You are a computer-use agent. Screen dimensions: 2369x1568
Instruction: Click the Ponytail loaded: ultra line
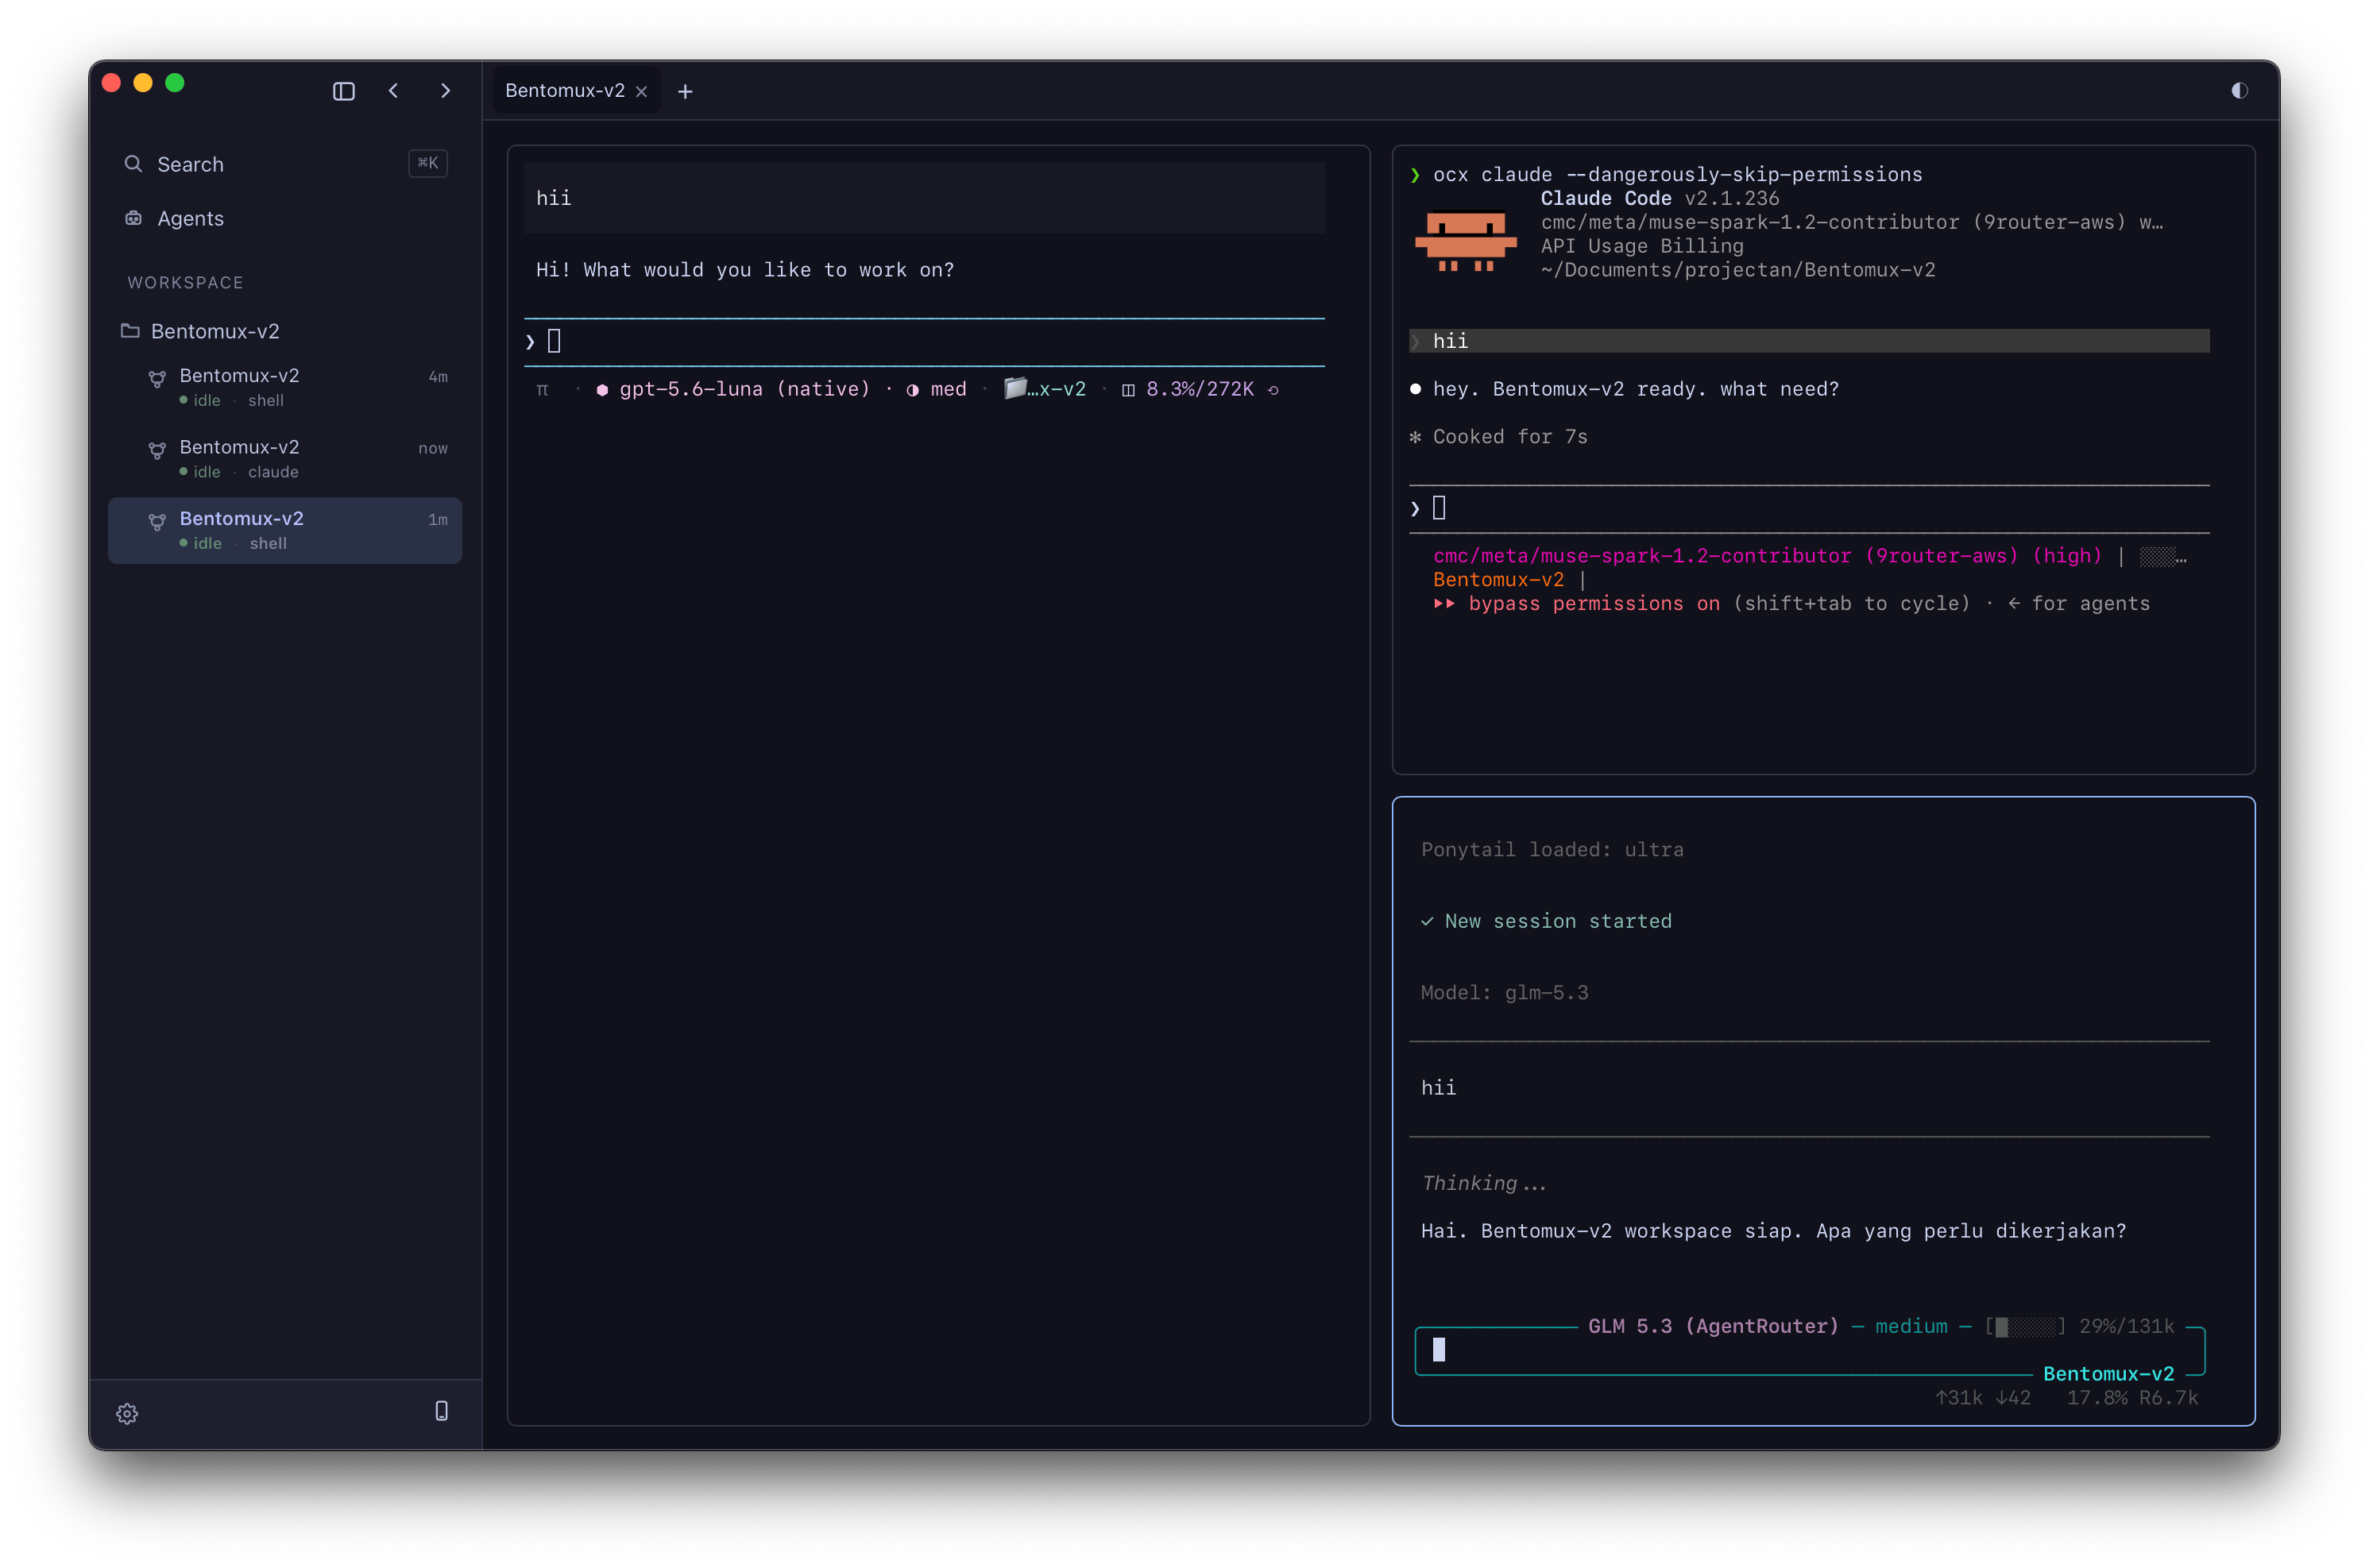[1552, 849]
